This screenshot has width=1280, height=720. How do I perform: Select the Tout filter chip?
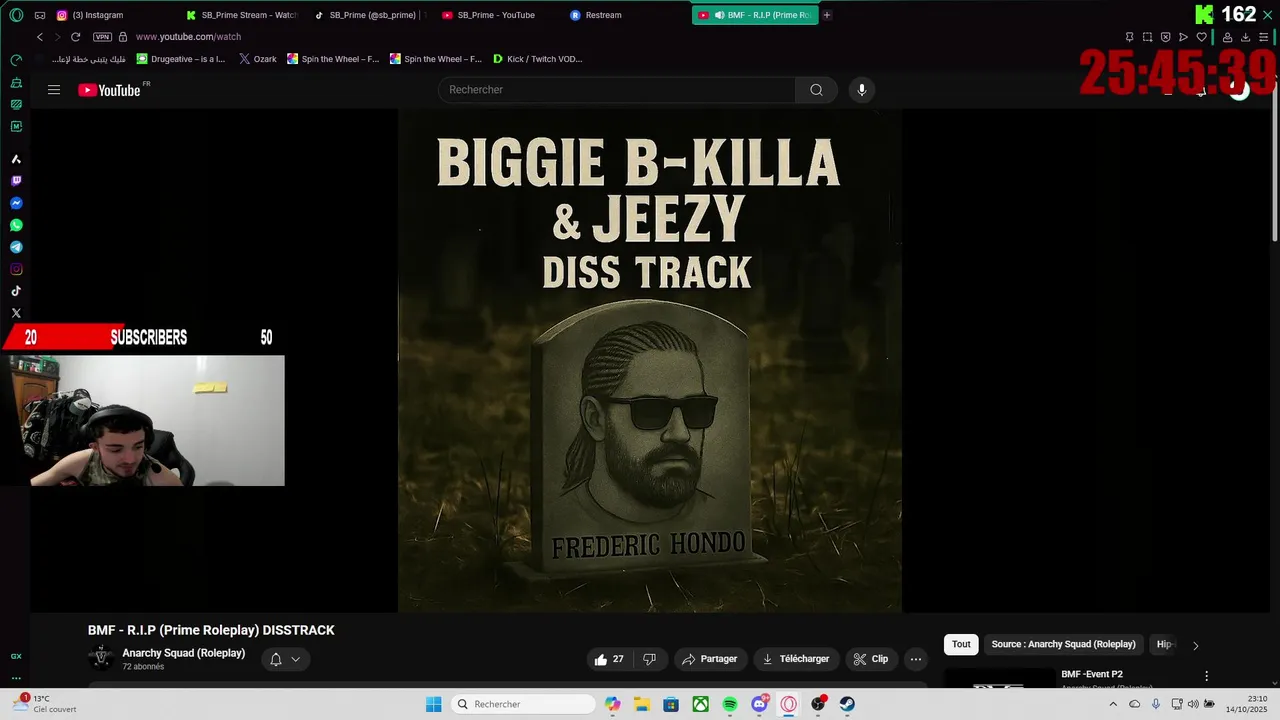click(961, 644)
